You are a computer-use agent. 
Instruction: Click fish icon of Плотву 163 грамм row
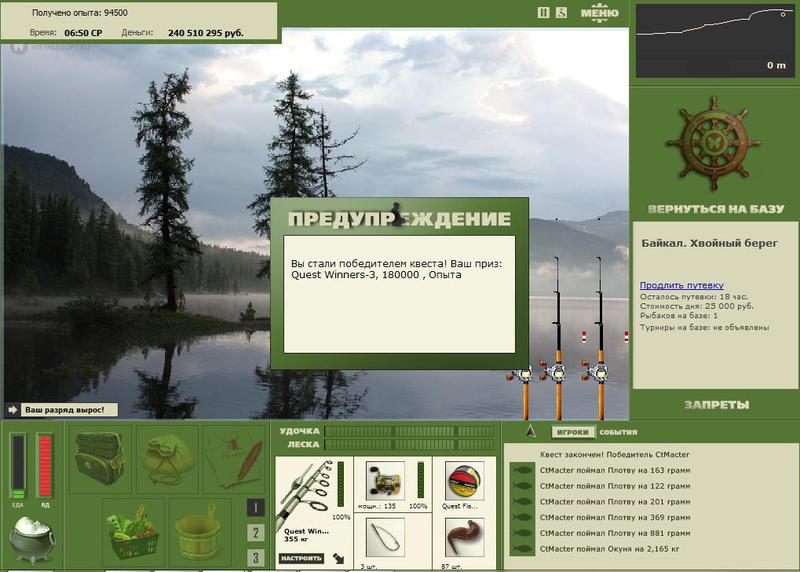point(522,470)
